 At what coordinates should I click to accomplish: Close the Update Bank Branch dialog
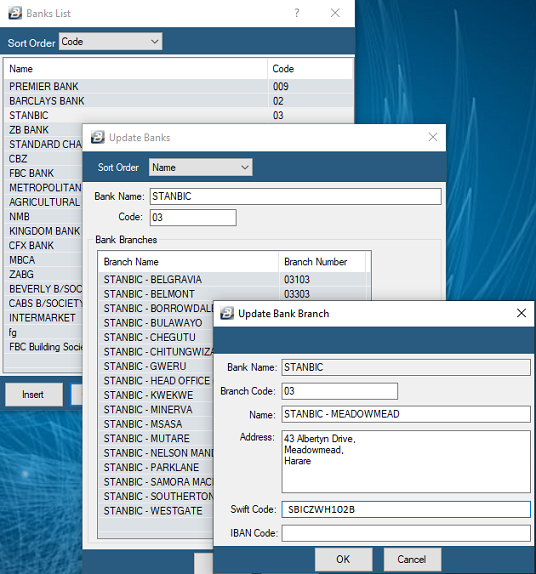pyautogui.click(x=521, y=313)
